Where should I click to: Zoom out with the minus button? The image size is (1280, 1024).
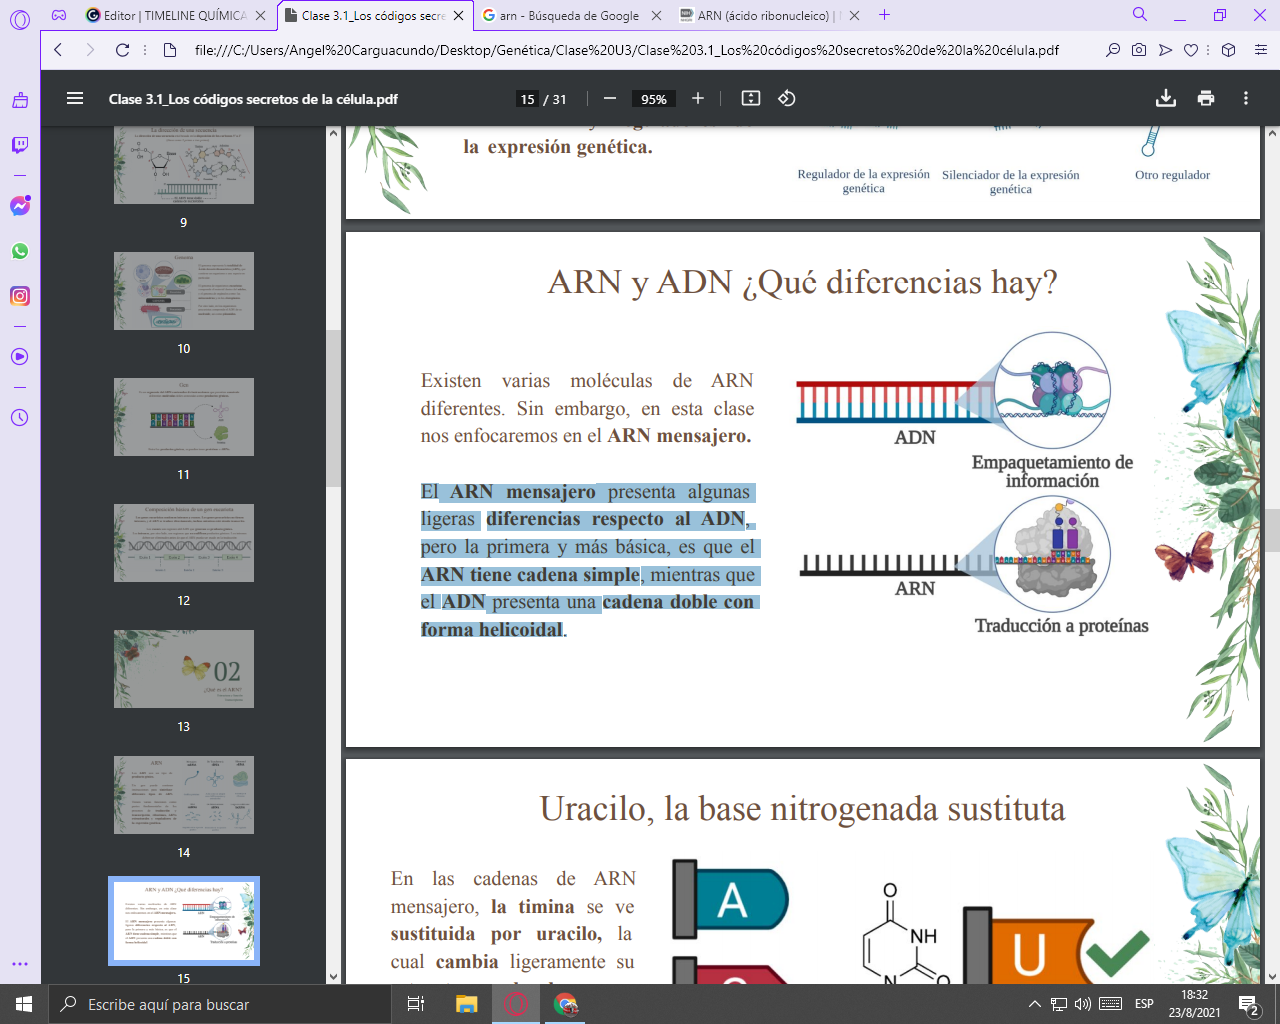[610, 98]
